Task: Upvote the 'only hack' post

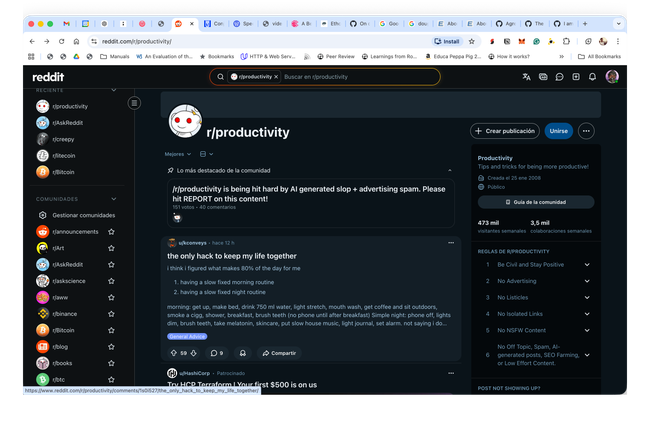Action: (173, 353)
